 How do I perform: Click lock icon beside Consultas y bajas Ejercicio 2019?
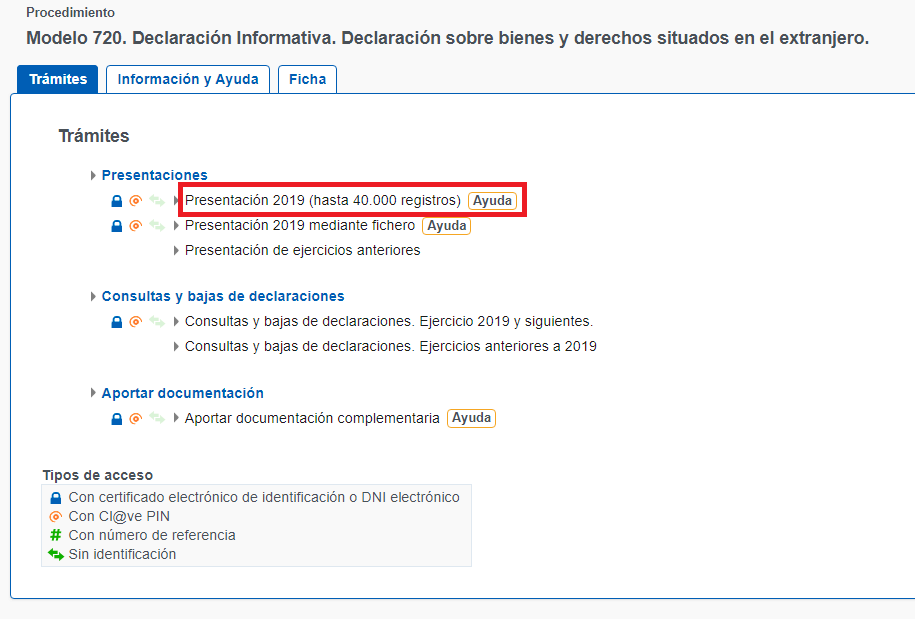coord(117,322)
